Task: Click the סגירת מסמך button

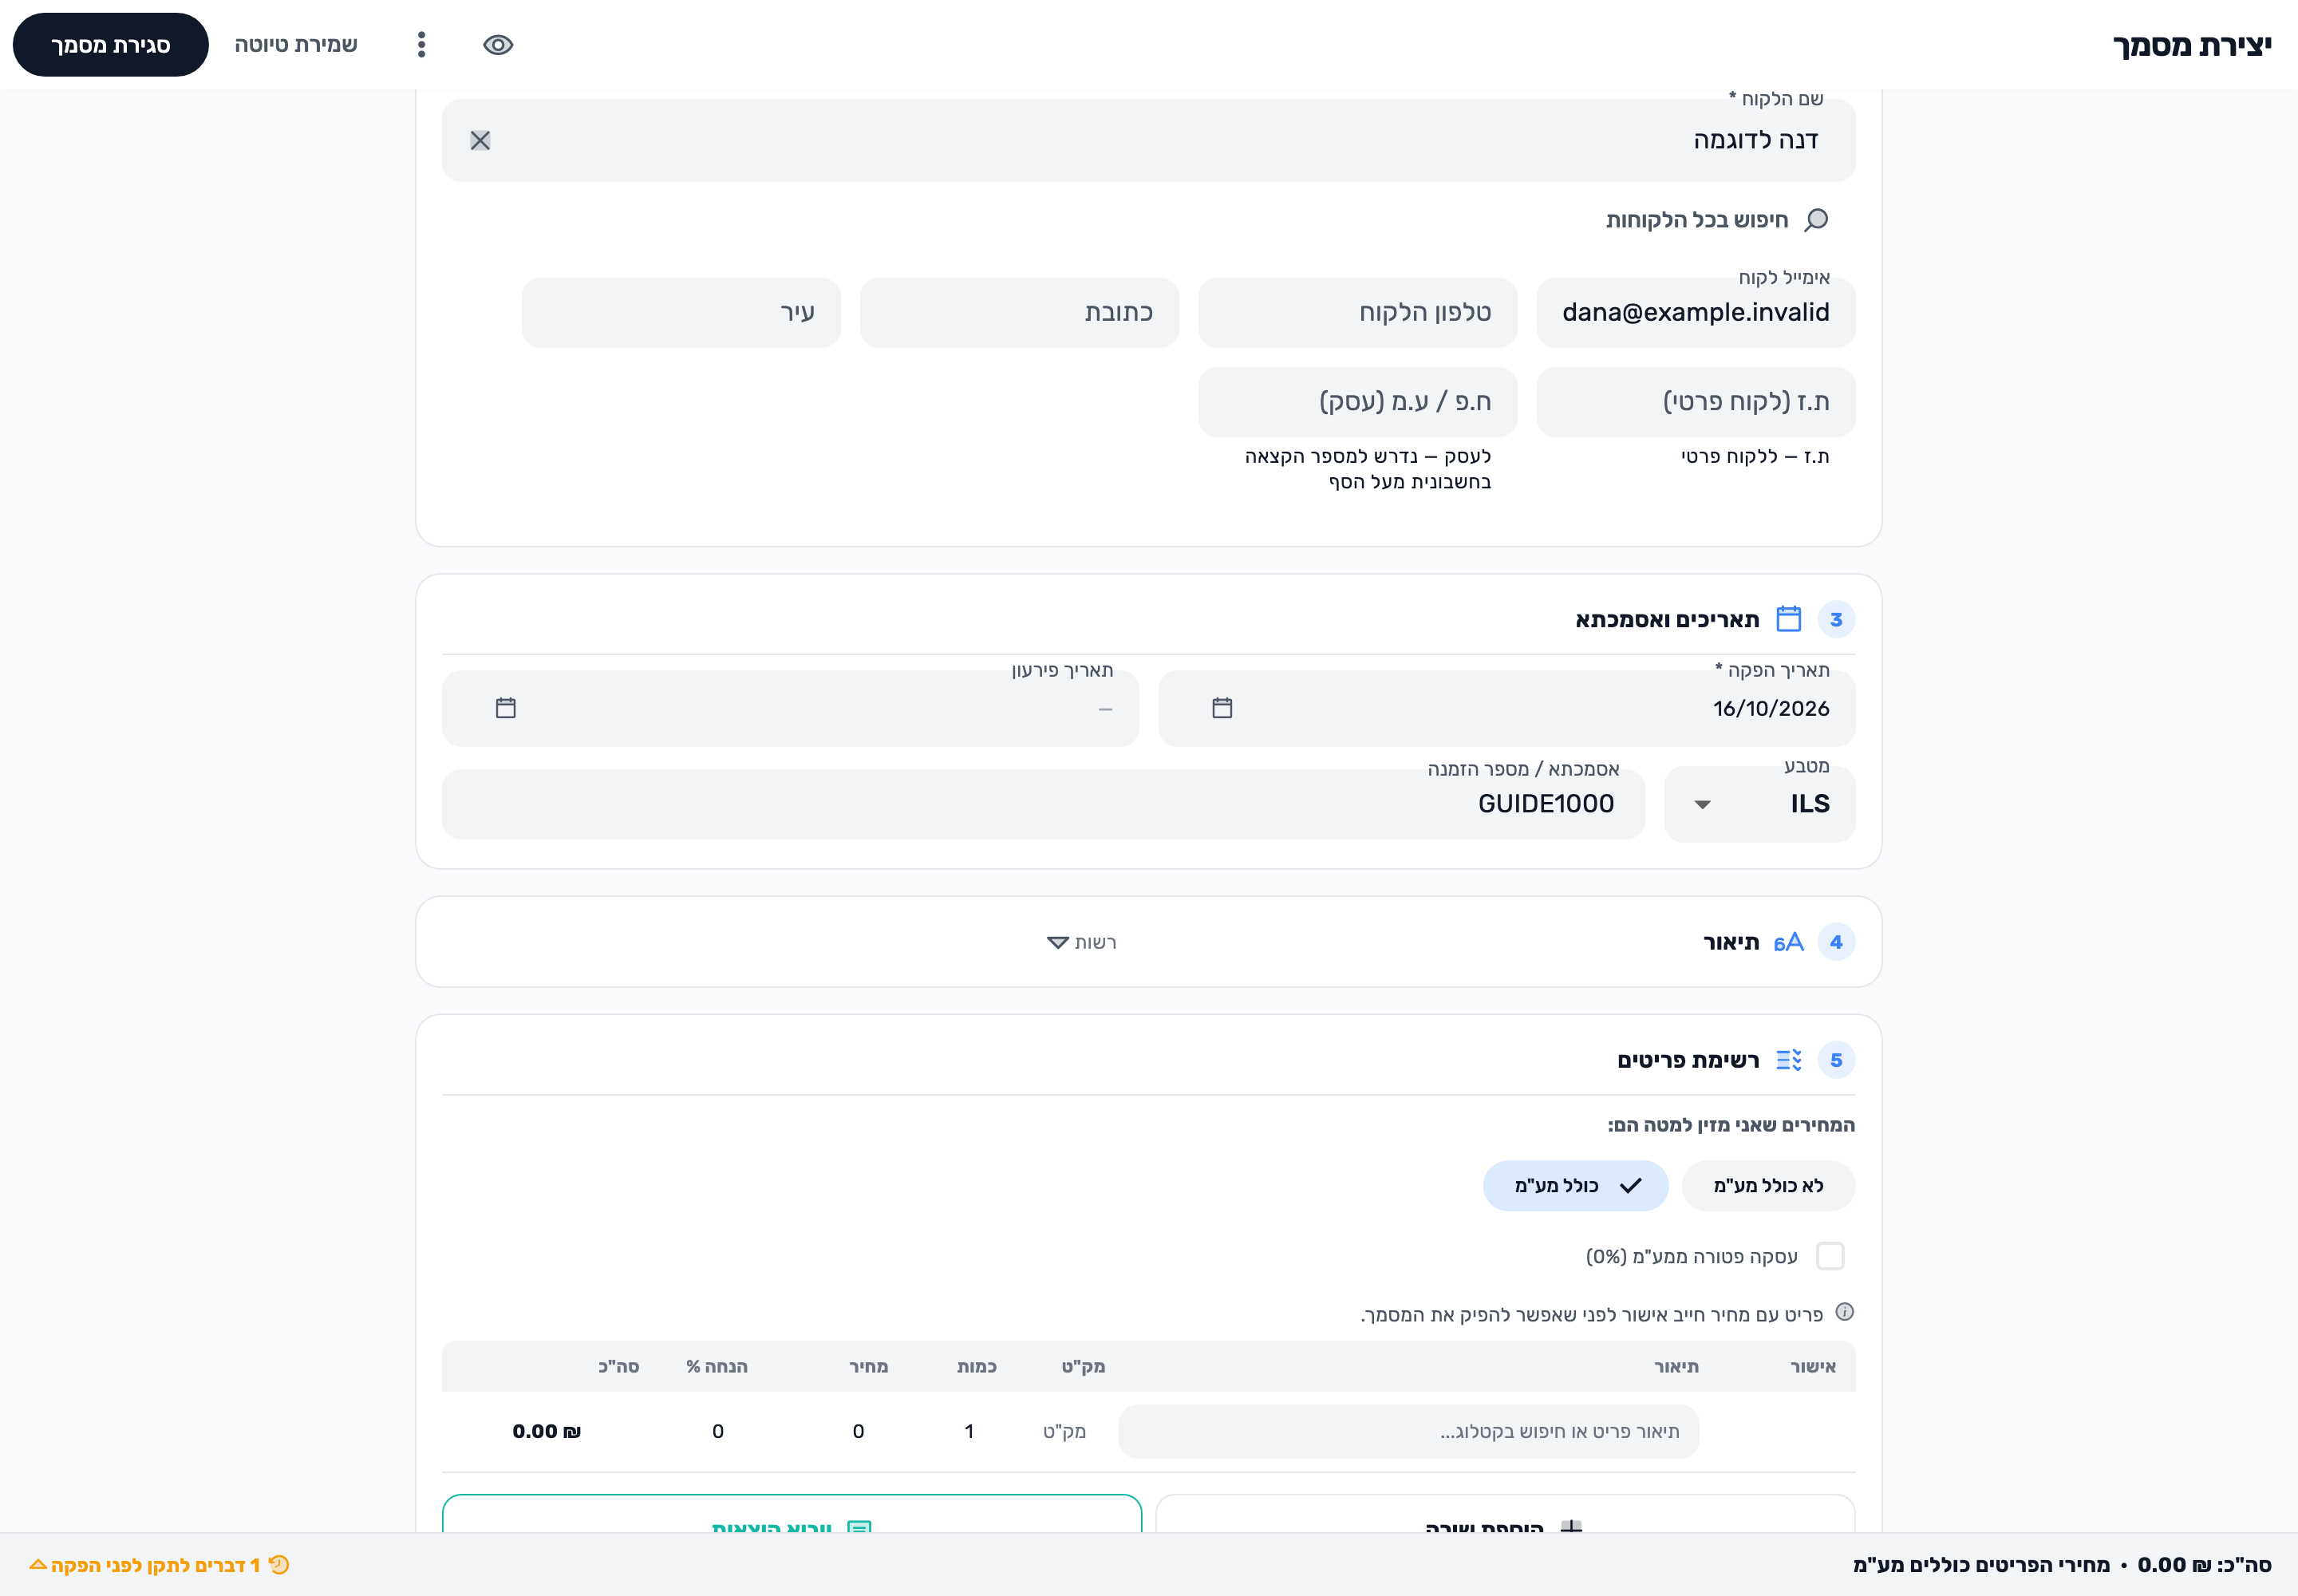Action: click(x=110, y=45)
